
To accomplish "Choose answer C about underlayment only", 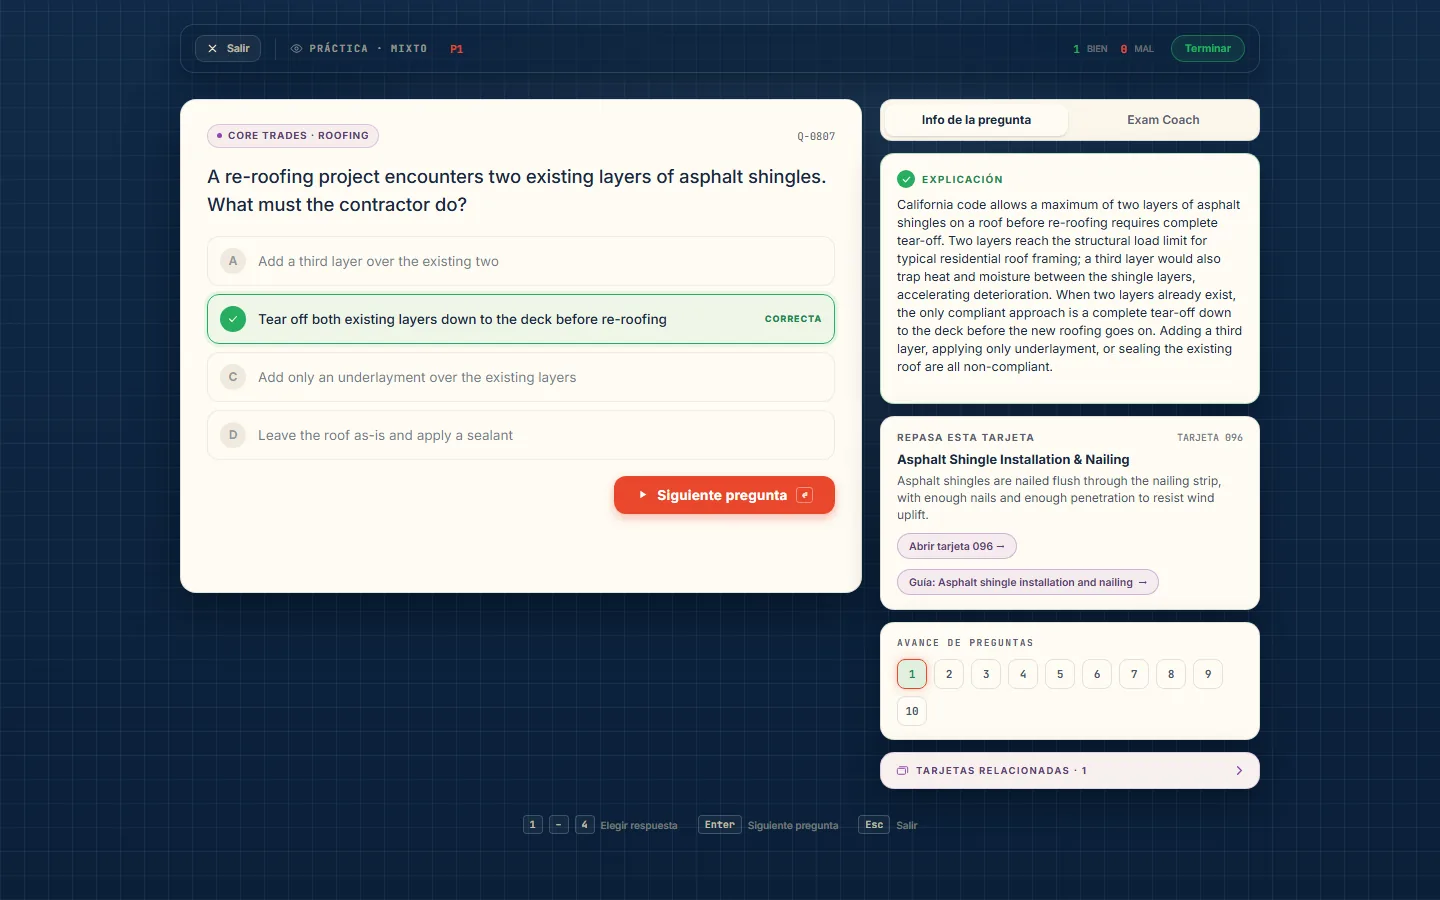I will (x=521, y=377).
